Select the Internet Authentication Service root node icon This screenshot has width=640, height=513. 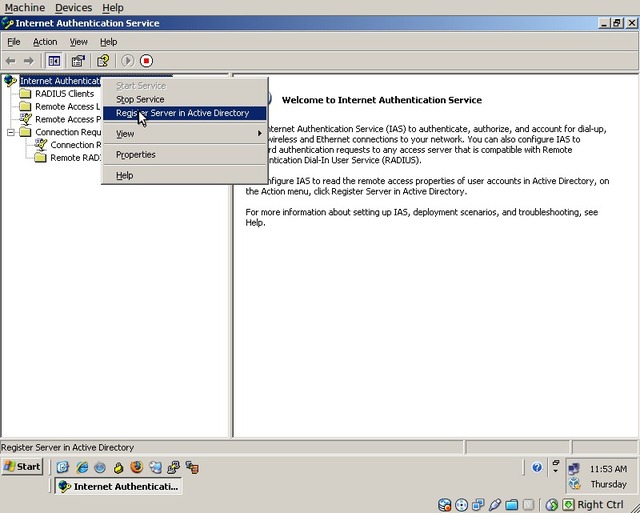[x=11, y=81]
